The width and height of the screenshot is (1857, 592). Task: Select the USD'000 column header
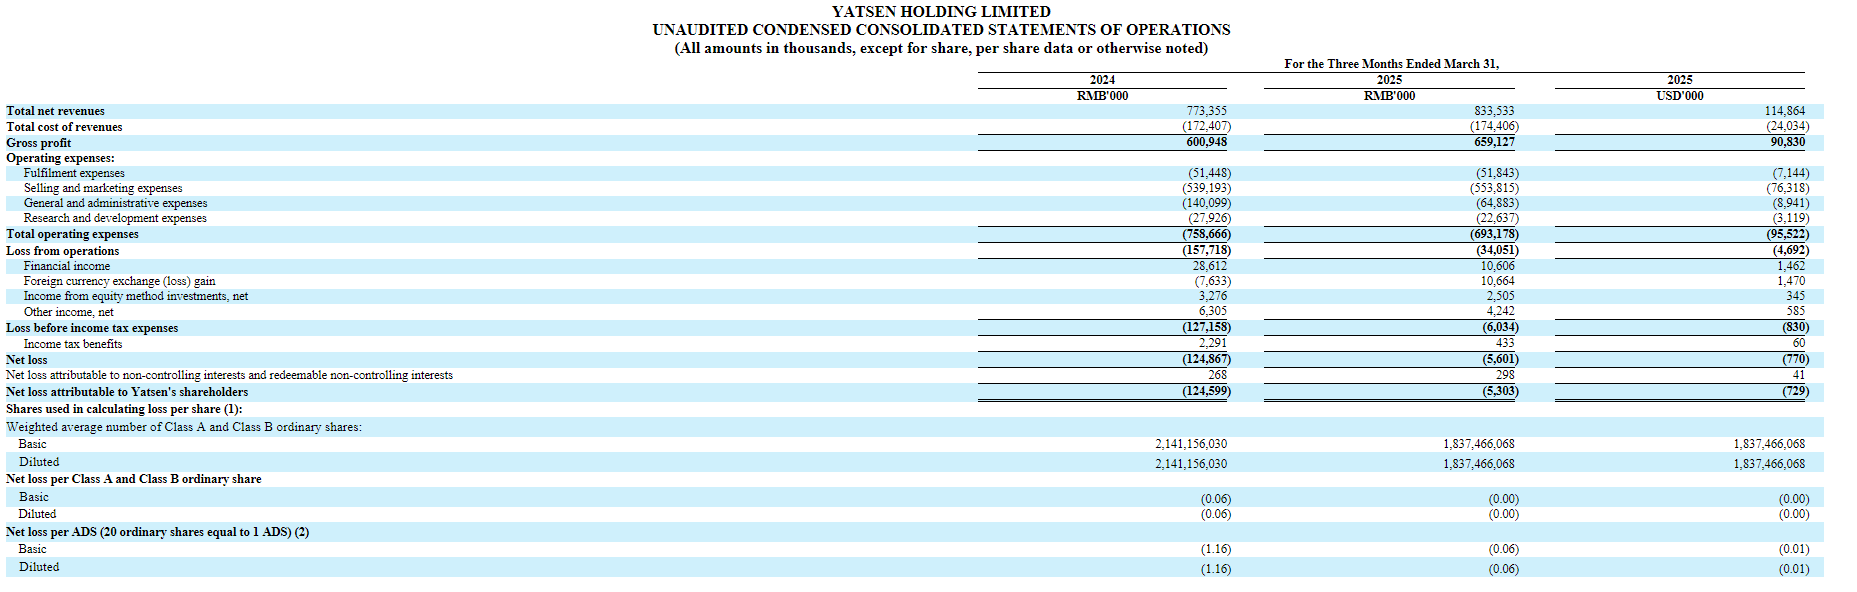pos(1679,96)
